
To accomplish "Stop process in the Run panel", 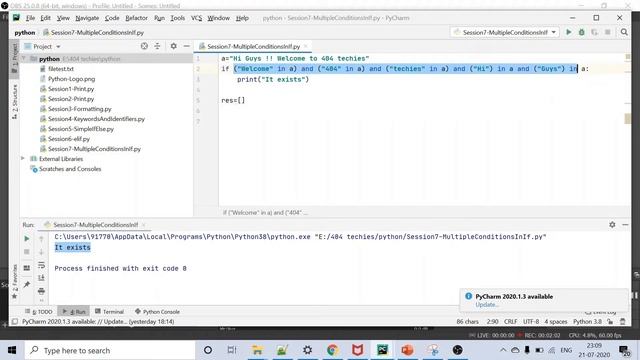I will pos(27,252).
